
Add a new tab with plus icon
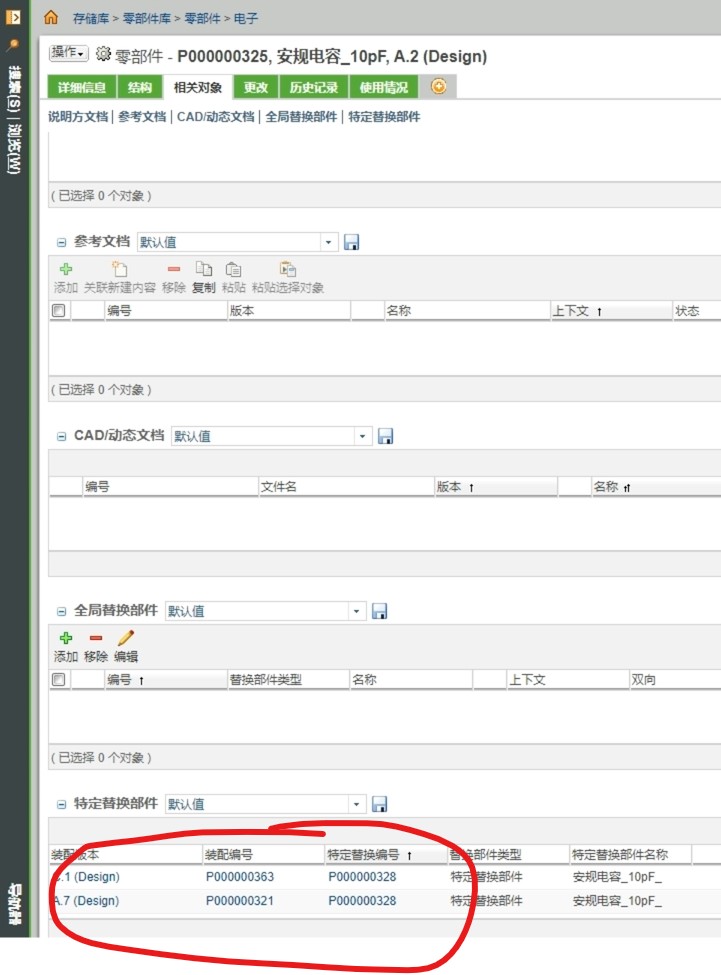[439, 86]
